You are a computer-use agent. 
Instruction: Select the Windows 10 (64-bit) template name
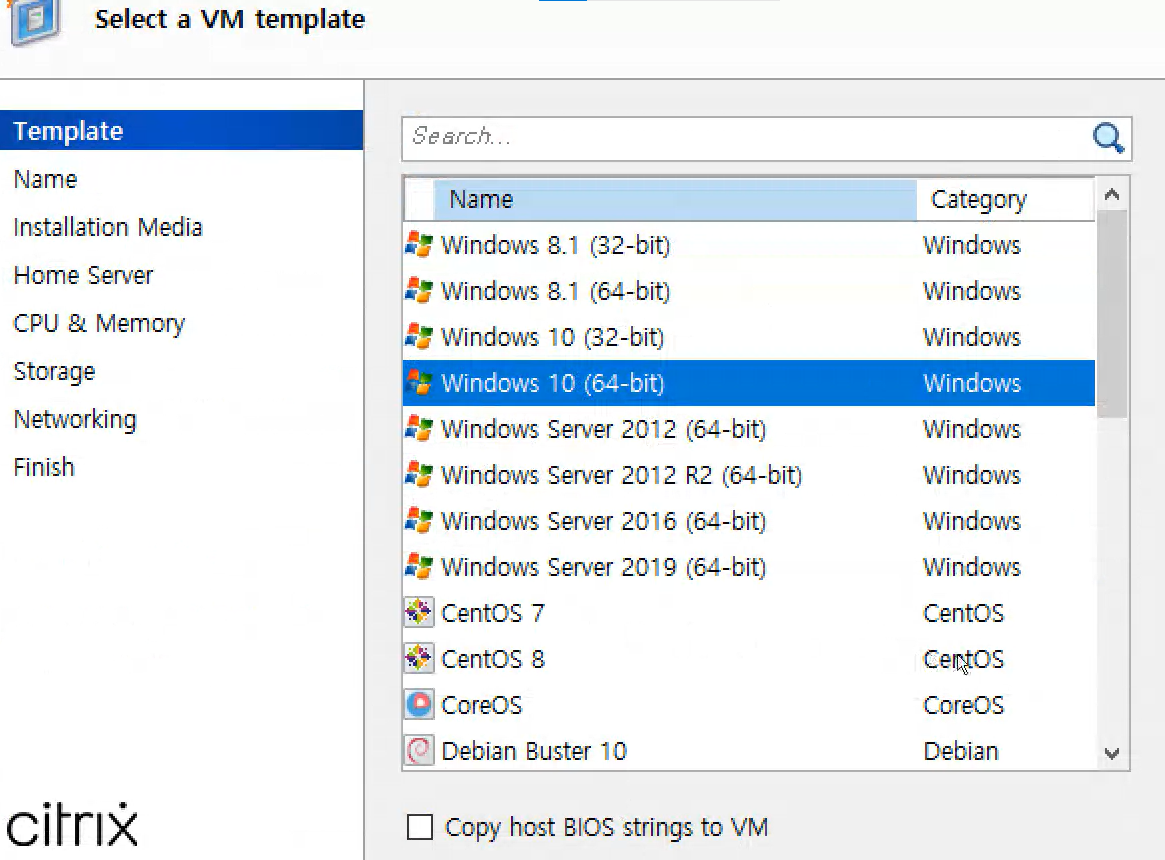(x=553, y=384)
